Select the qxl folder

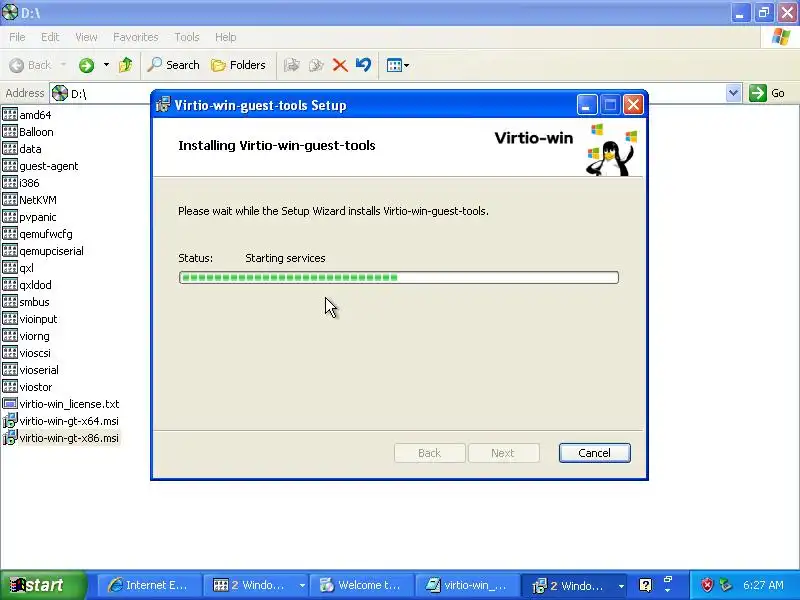point(18,268)
